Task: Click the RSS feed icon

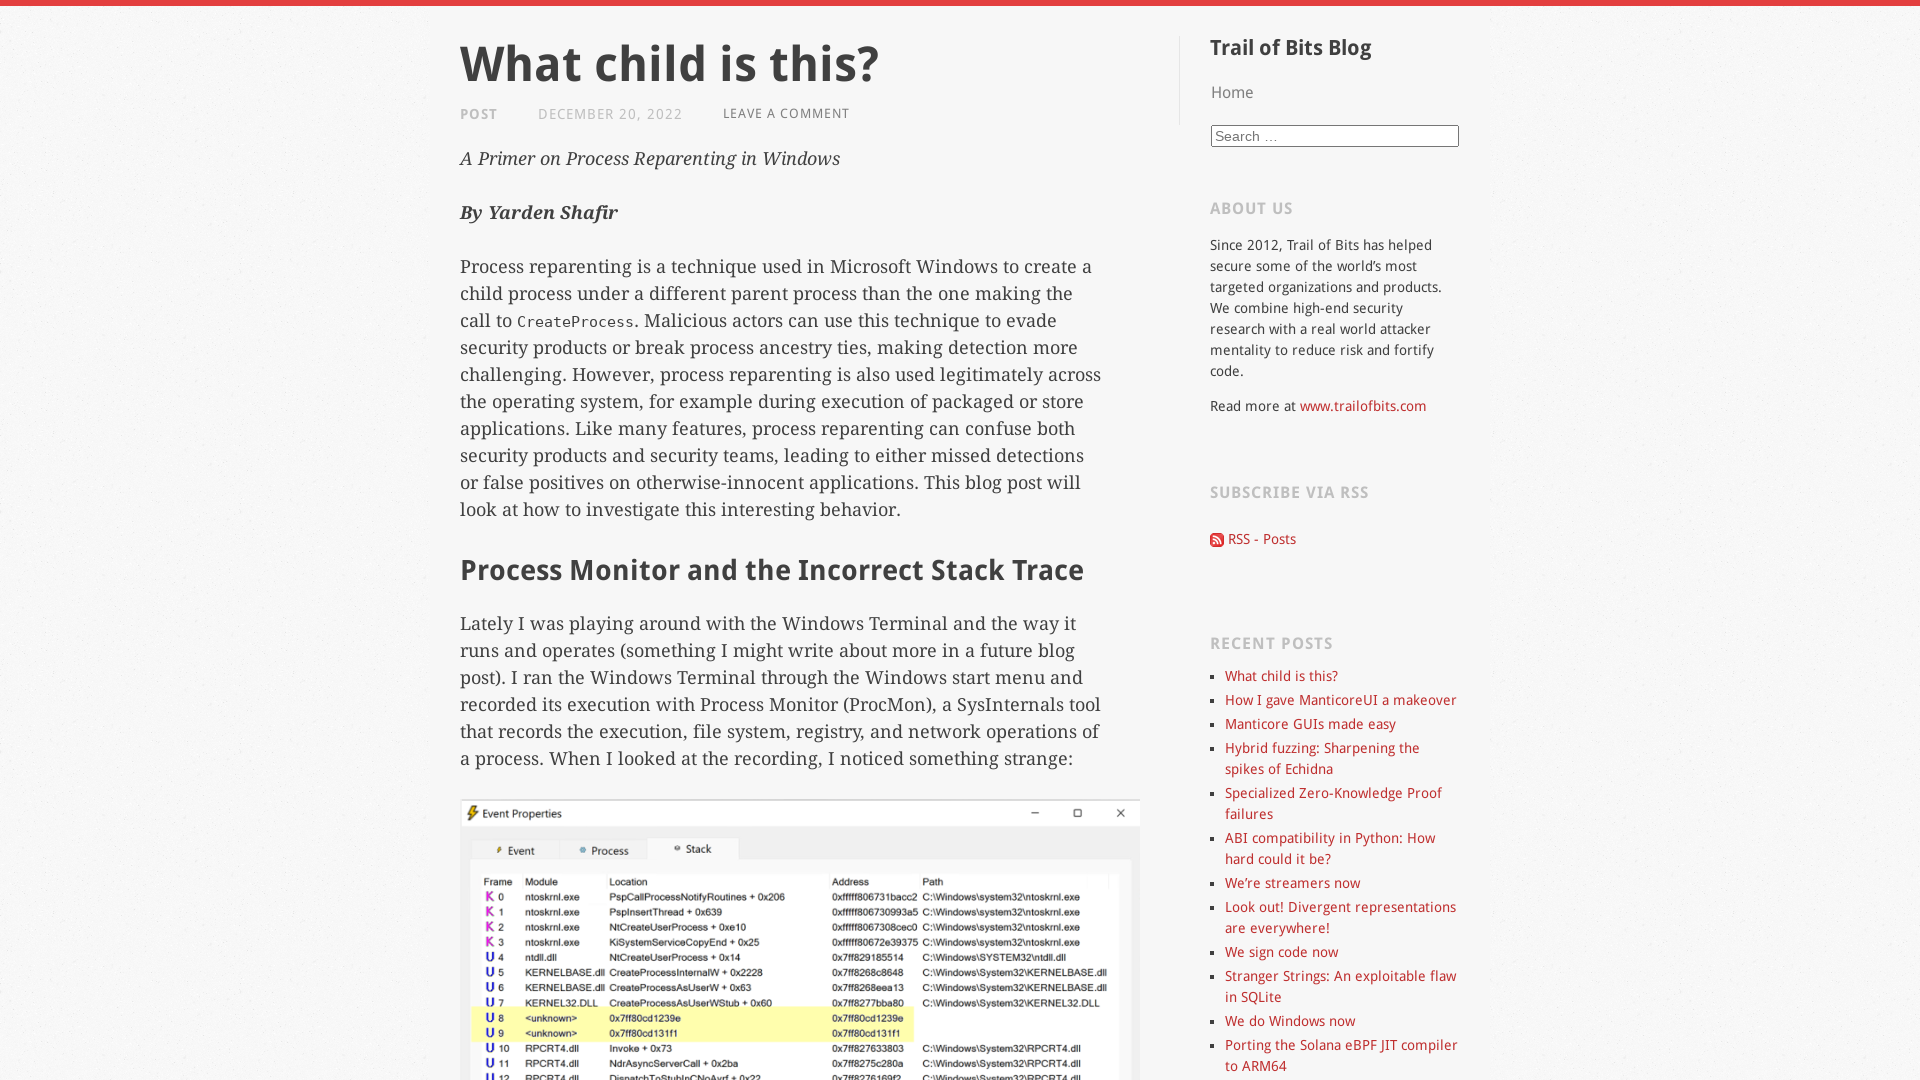Action: click(1217, 539)
